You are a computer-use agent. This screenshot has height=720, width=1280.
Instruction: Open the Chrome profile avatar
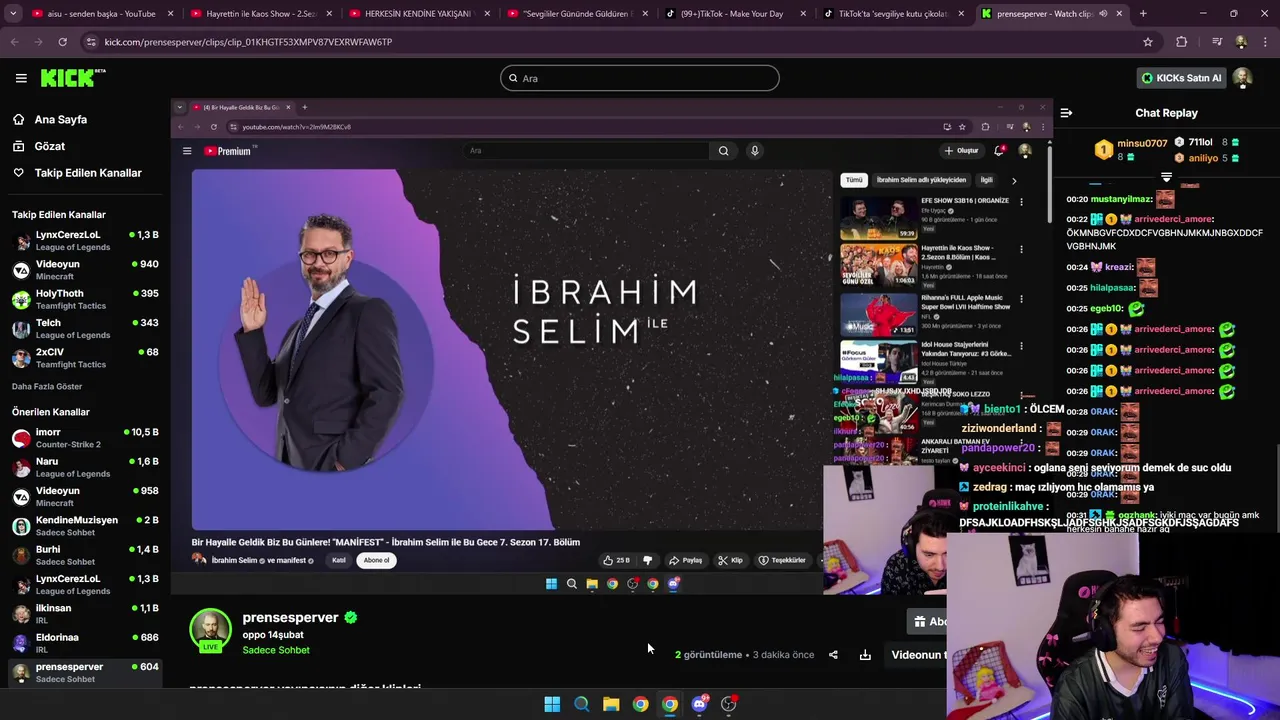click(x=1241, y=42)
